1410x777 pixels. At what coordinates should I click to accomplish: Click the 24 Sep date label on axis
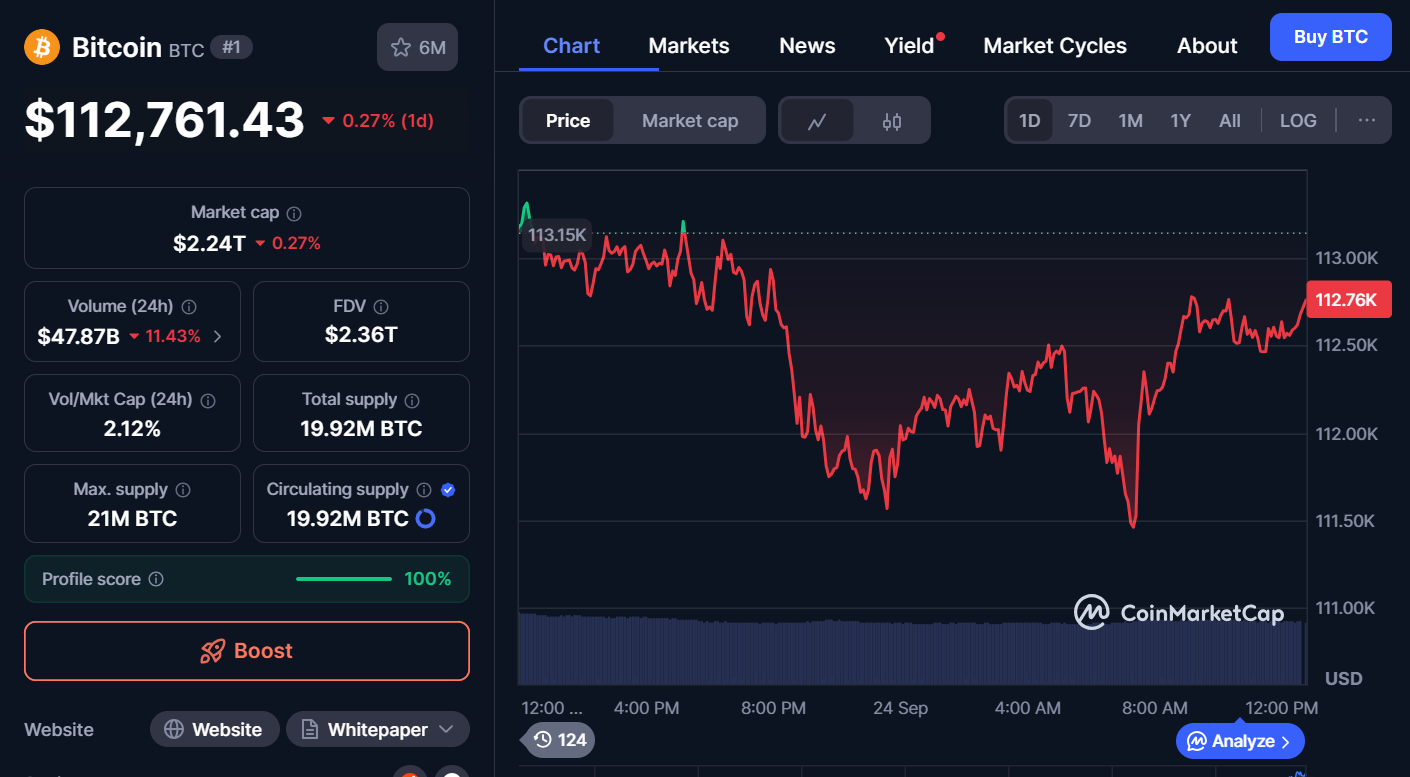coord(900,708)
